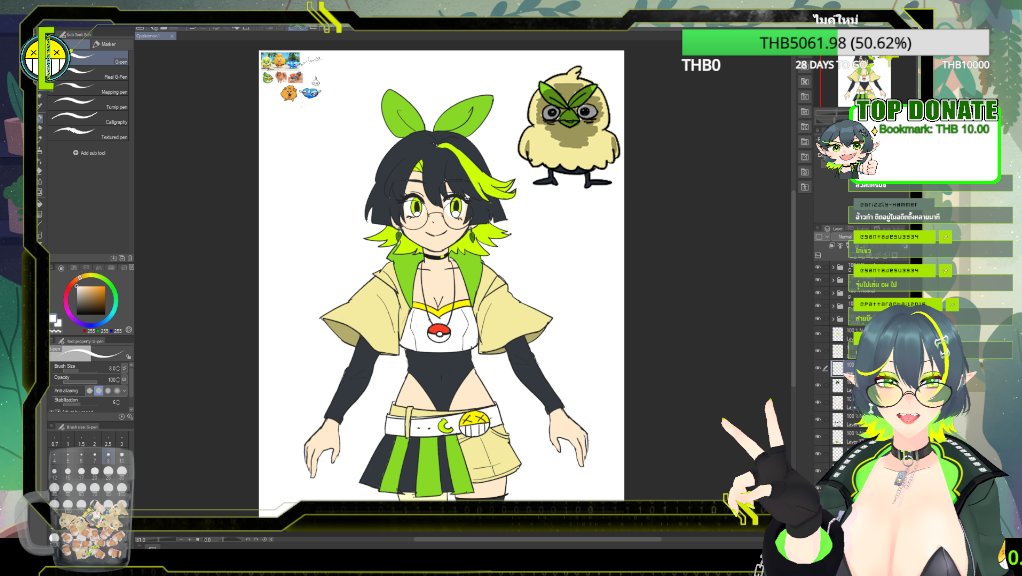Select the main drawing color swatch

coord(53,318)
